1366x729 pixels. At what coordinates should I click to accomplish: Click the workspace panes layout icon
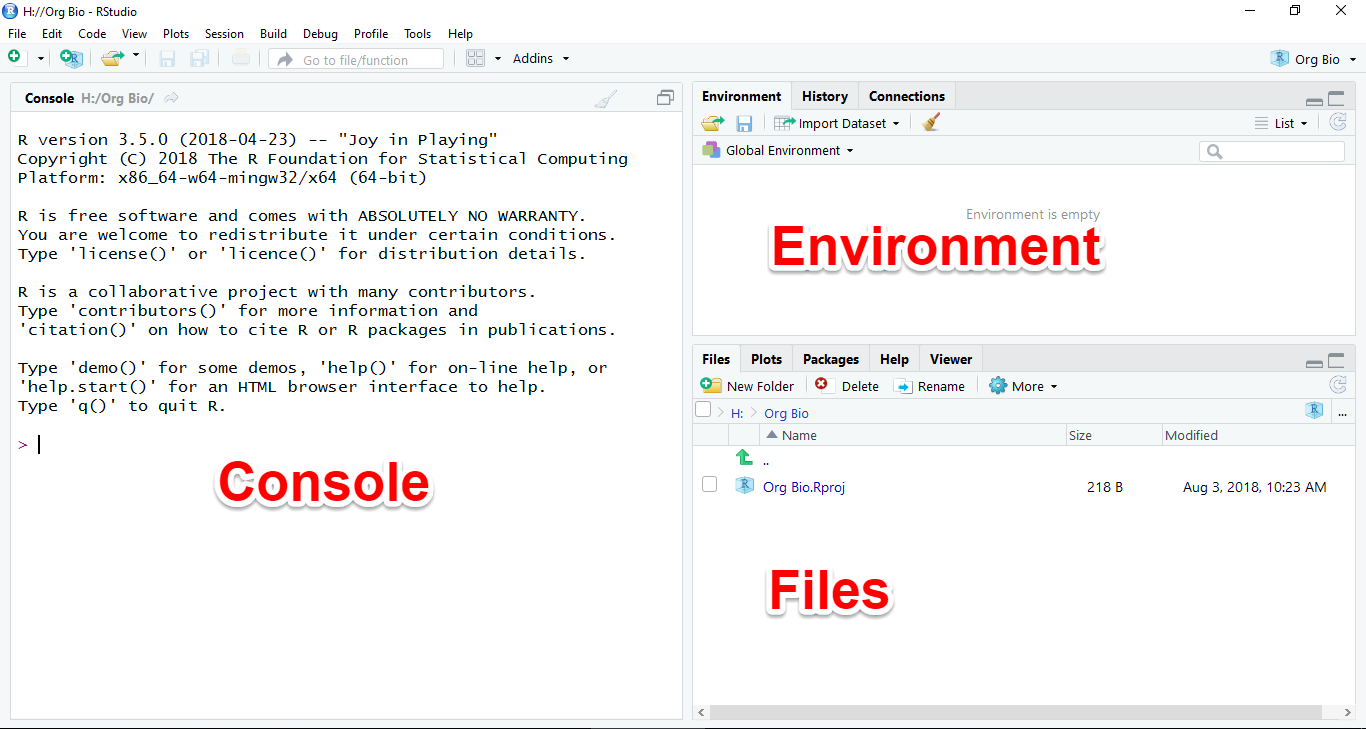[476, 59]
